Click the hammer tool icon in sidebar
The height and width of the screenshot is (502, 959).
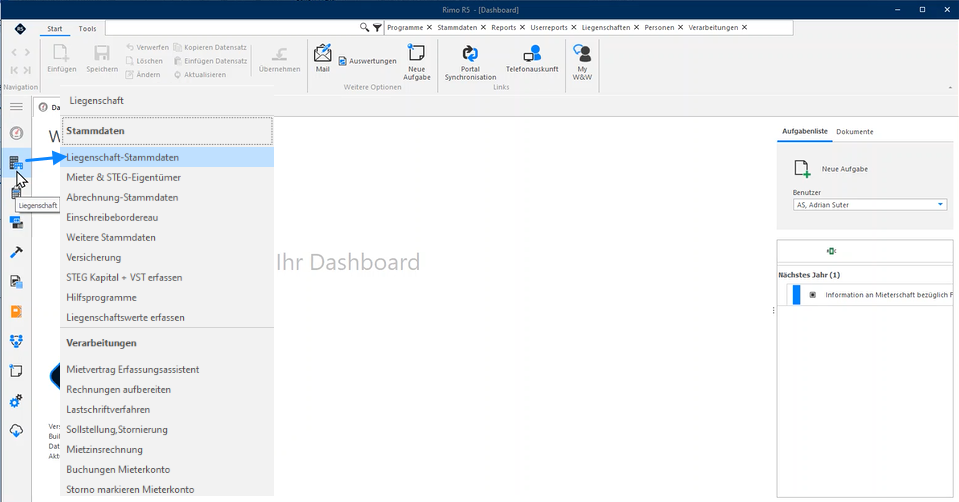(17, 252)
